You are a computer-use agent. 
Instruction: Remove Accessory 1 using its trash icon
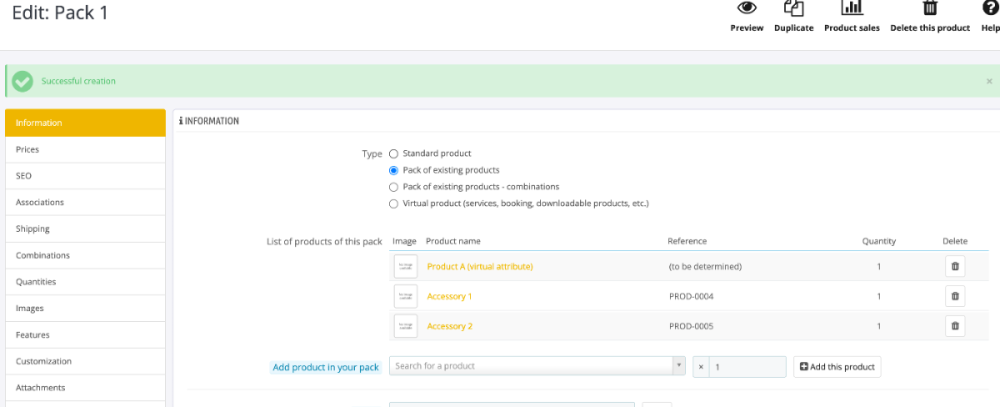tap(955, 296)
